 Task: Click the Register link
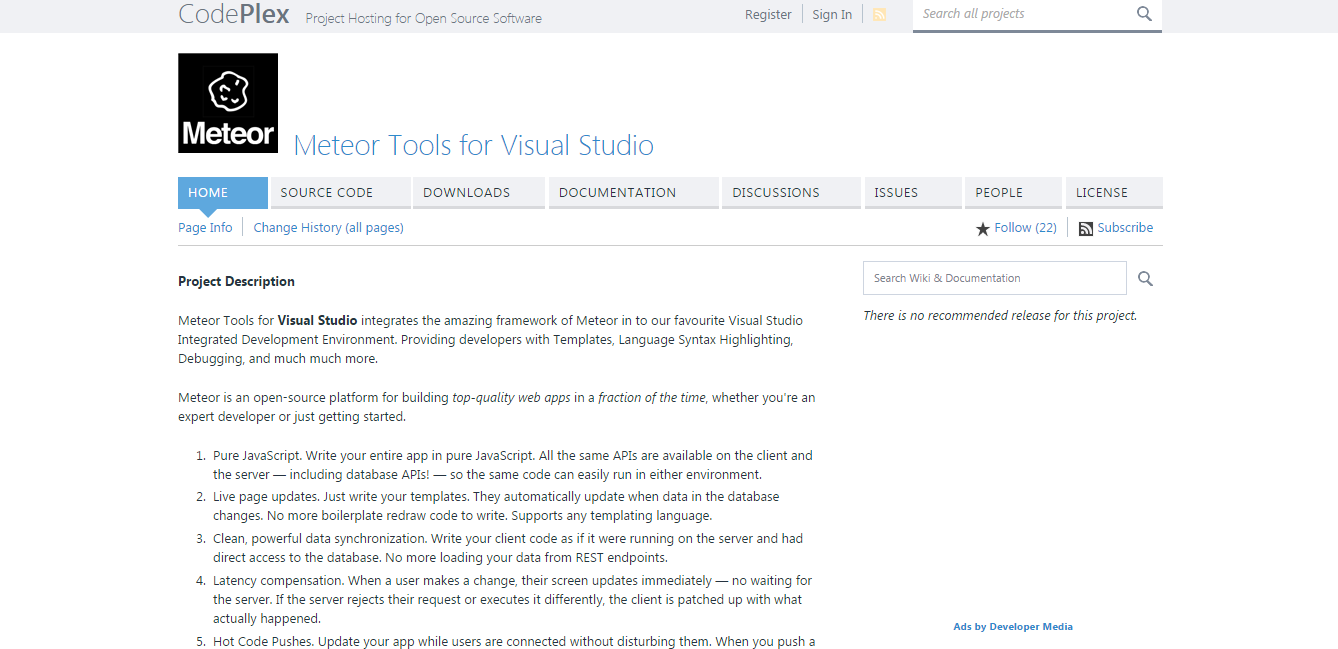pyautogui.click(x=768, y=14)
